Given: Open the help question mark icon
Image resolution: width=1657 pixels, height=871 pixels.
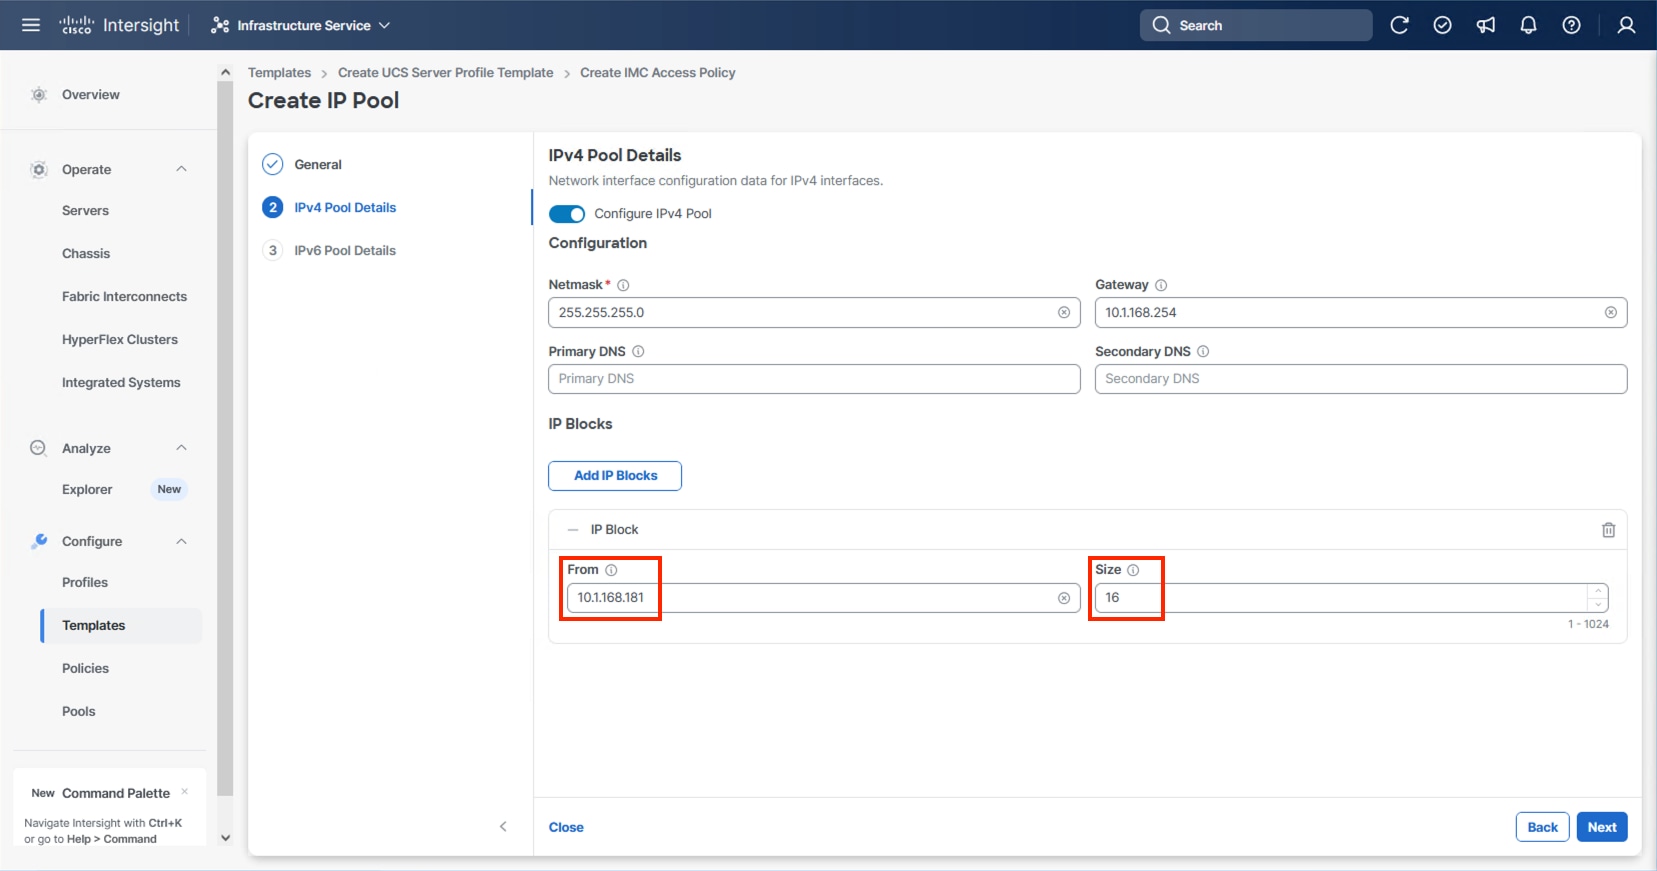Looking at the screenshot, I should 1571,25.
